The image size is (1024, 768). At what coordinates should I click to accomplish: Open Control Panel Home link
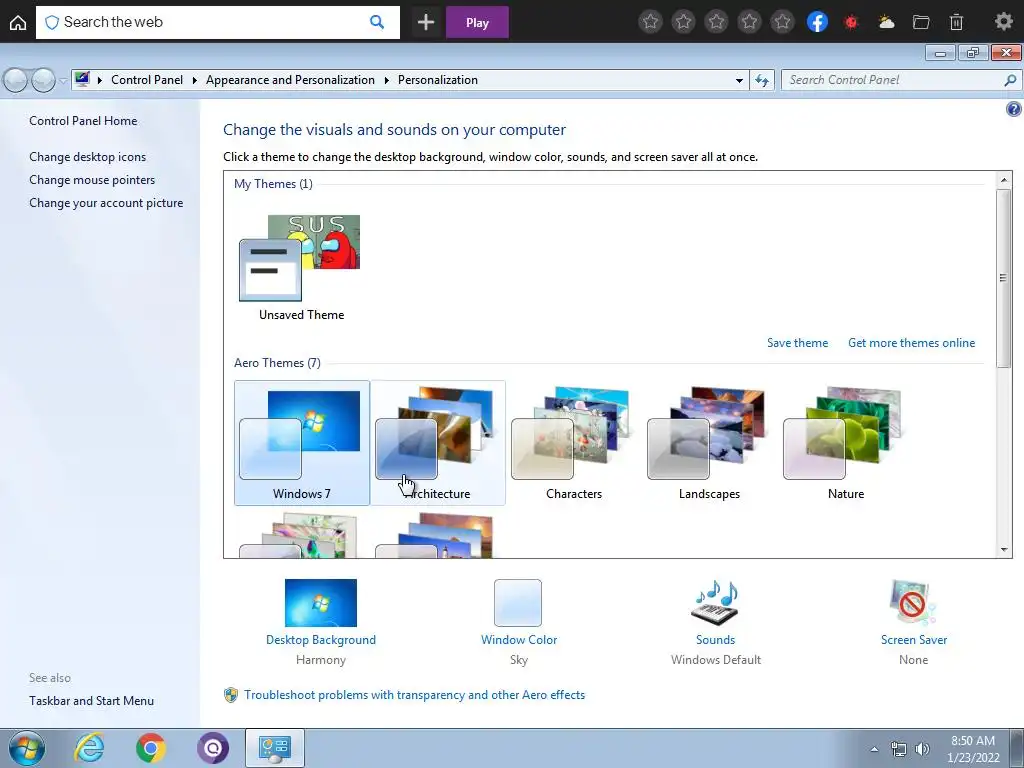pyautogui.click(x=83, y=121)
